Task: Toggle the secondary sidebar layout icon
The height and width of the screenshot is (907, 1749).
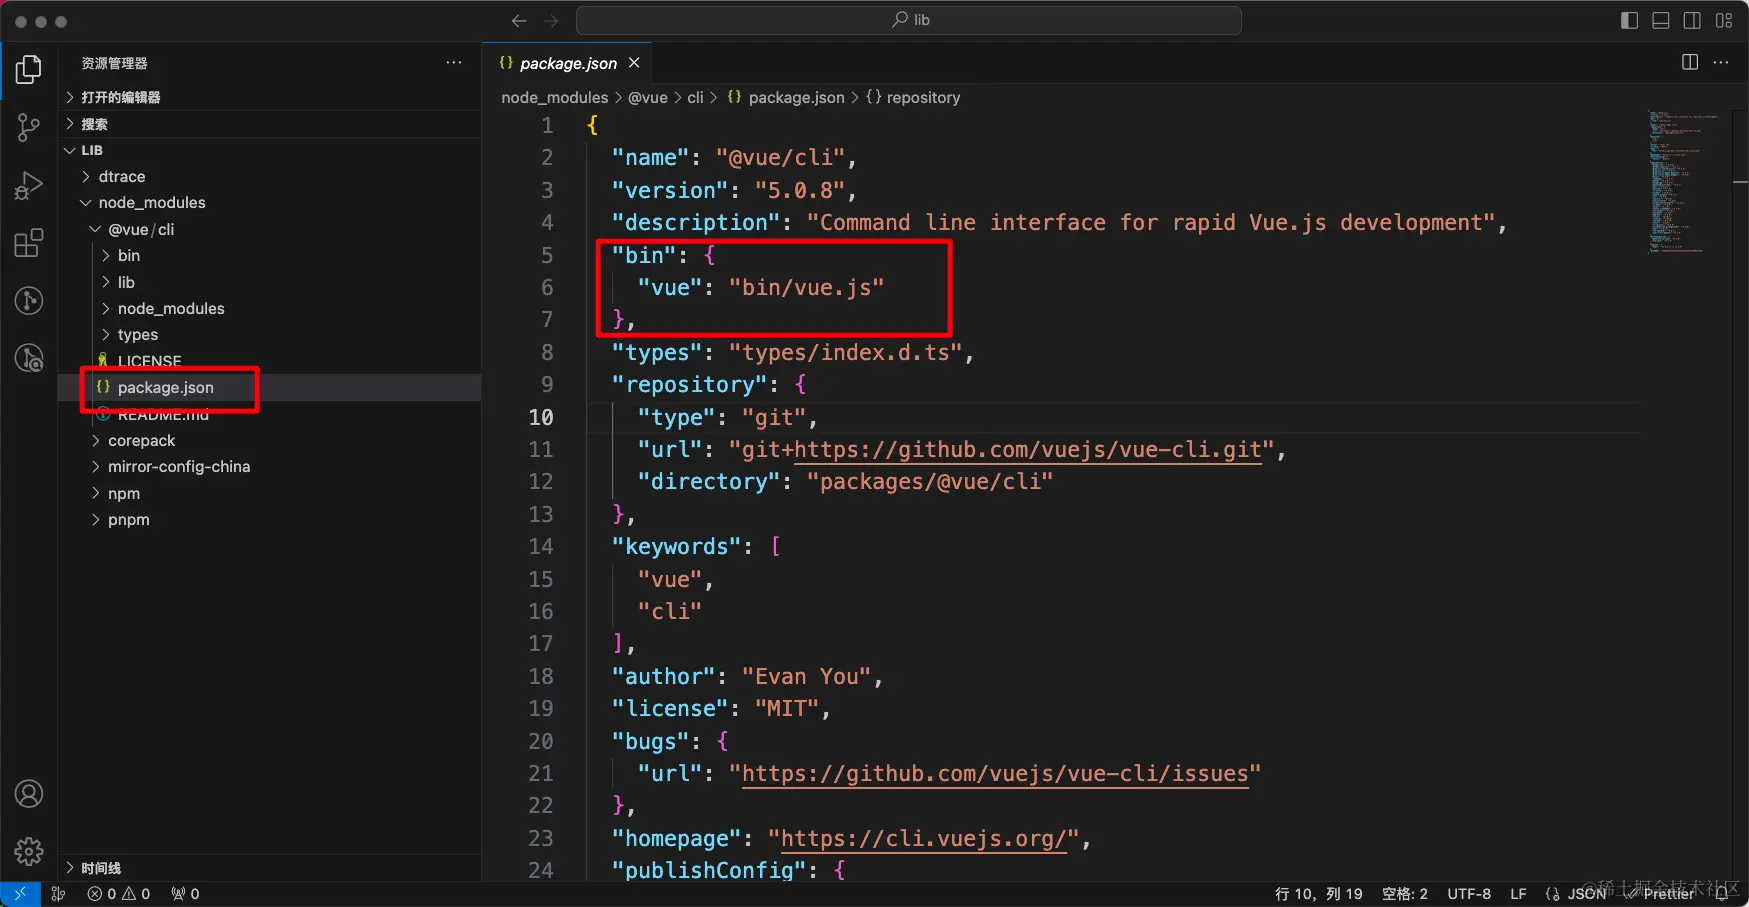Action: coord(1692,20)
